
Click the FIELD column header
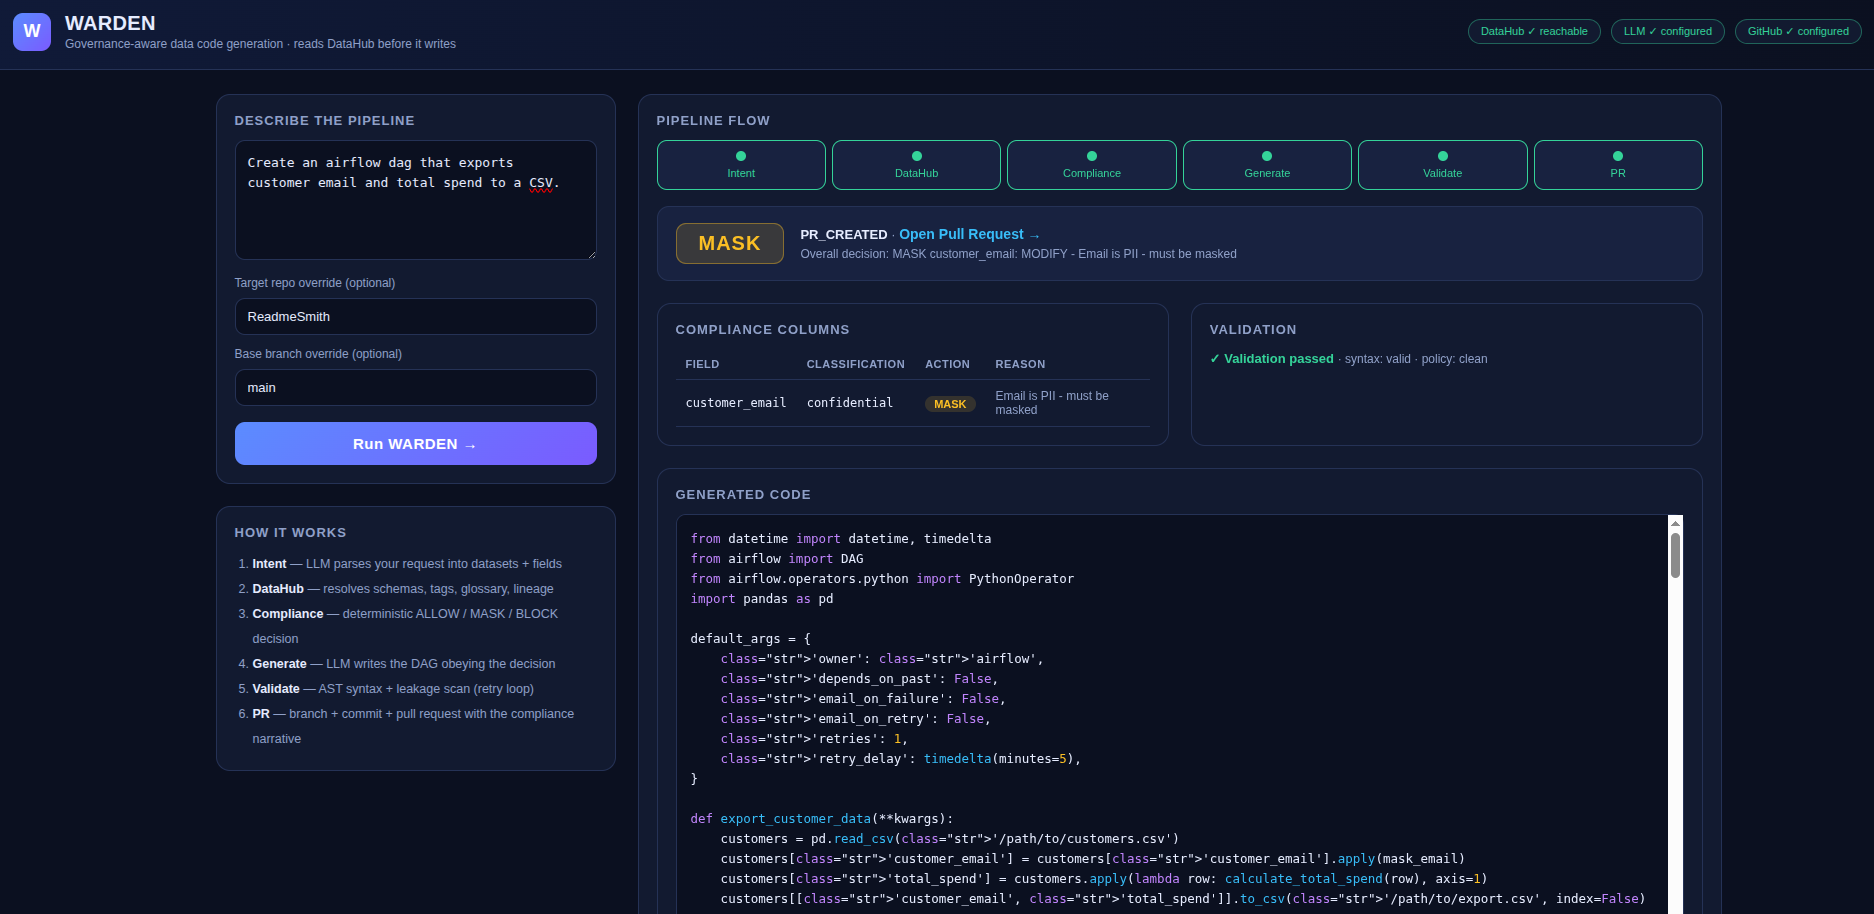[702, 364]
